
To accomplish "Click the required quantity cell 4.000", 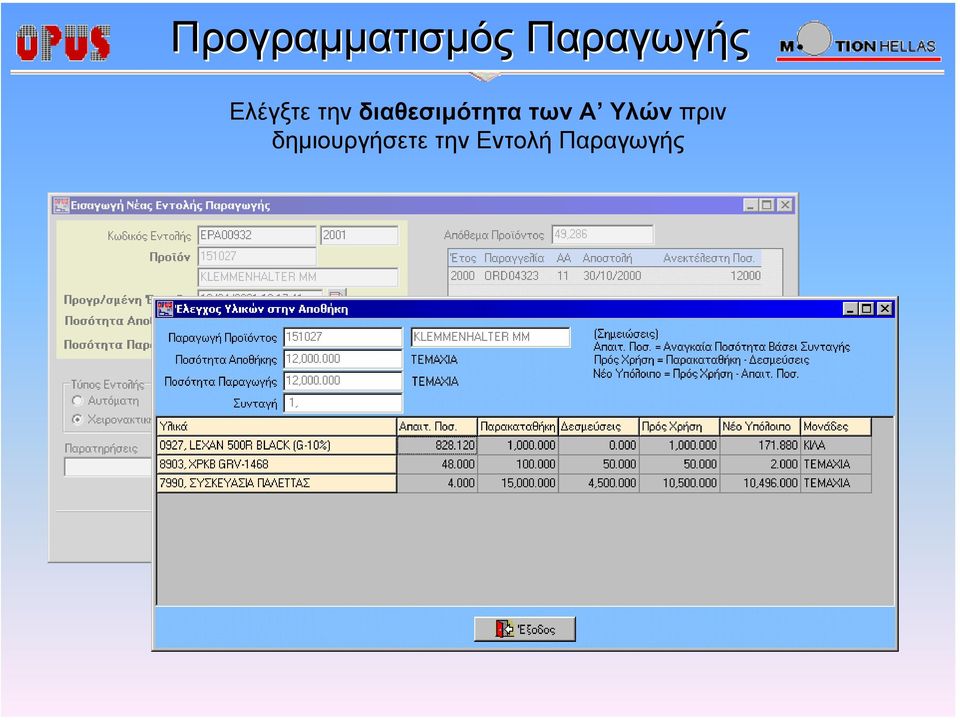I will tap(437, 483).
